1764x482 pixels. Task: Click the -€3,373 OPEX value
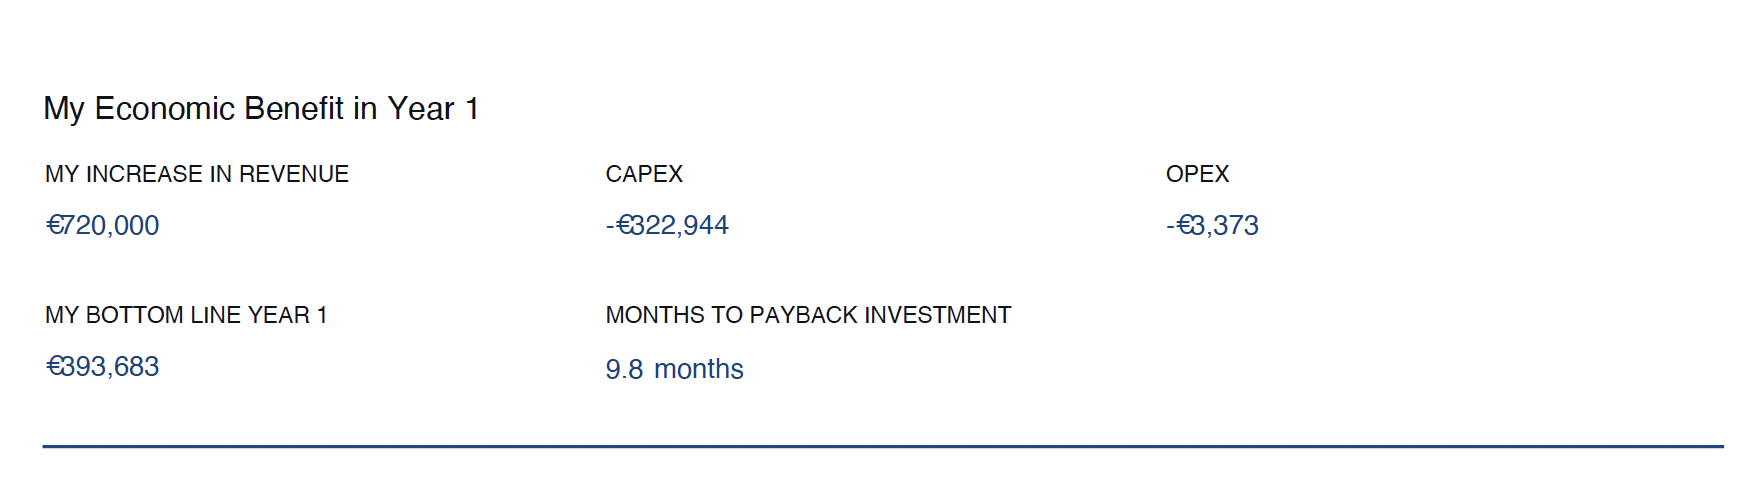click(1212, 225)
